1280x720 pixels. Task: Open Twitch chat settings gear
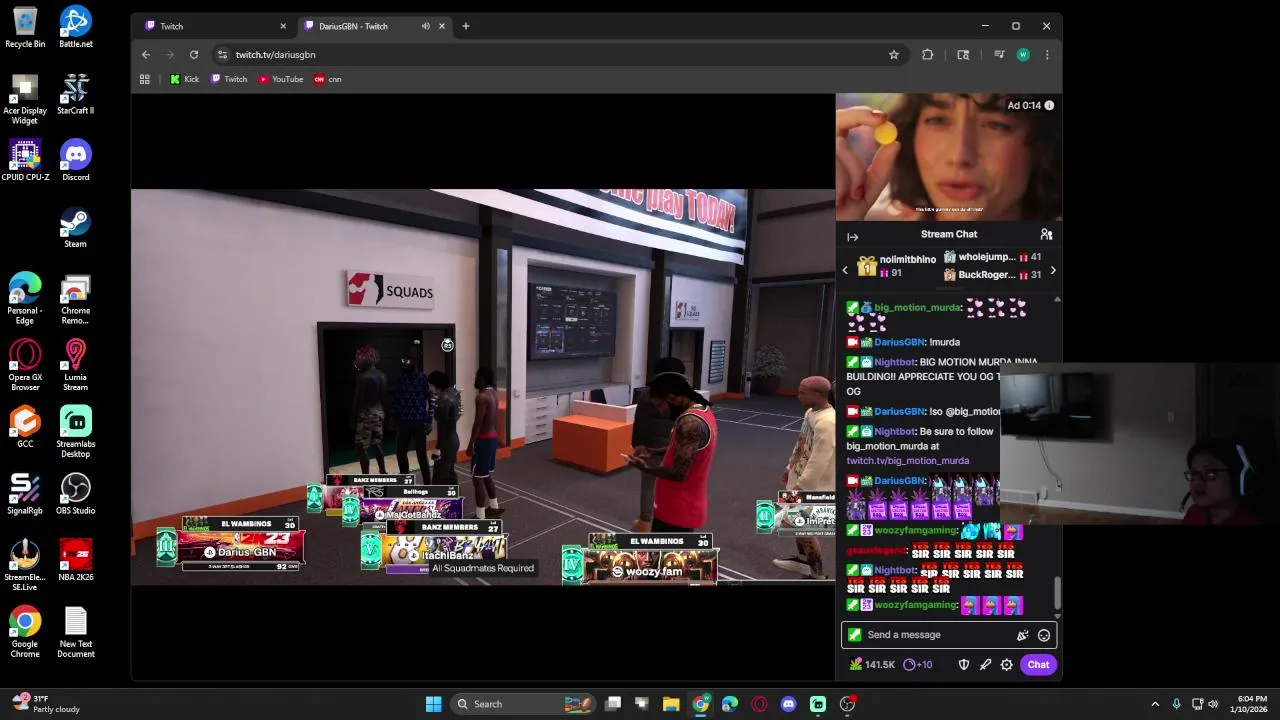click(x=1007, y=665)
